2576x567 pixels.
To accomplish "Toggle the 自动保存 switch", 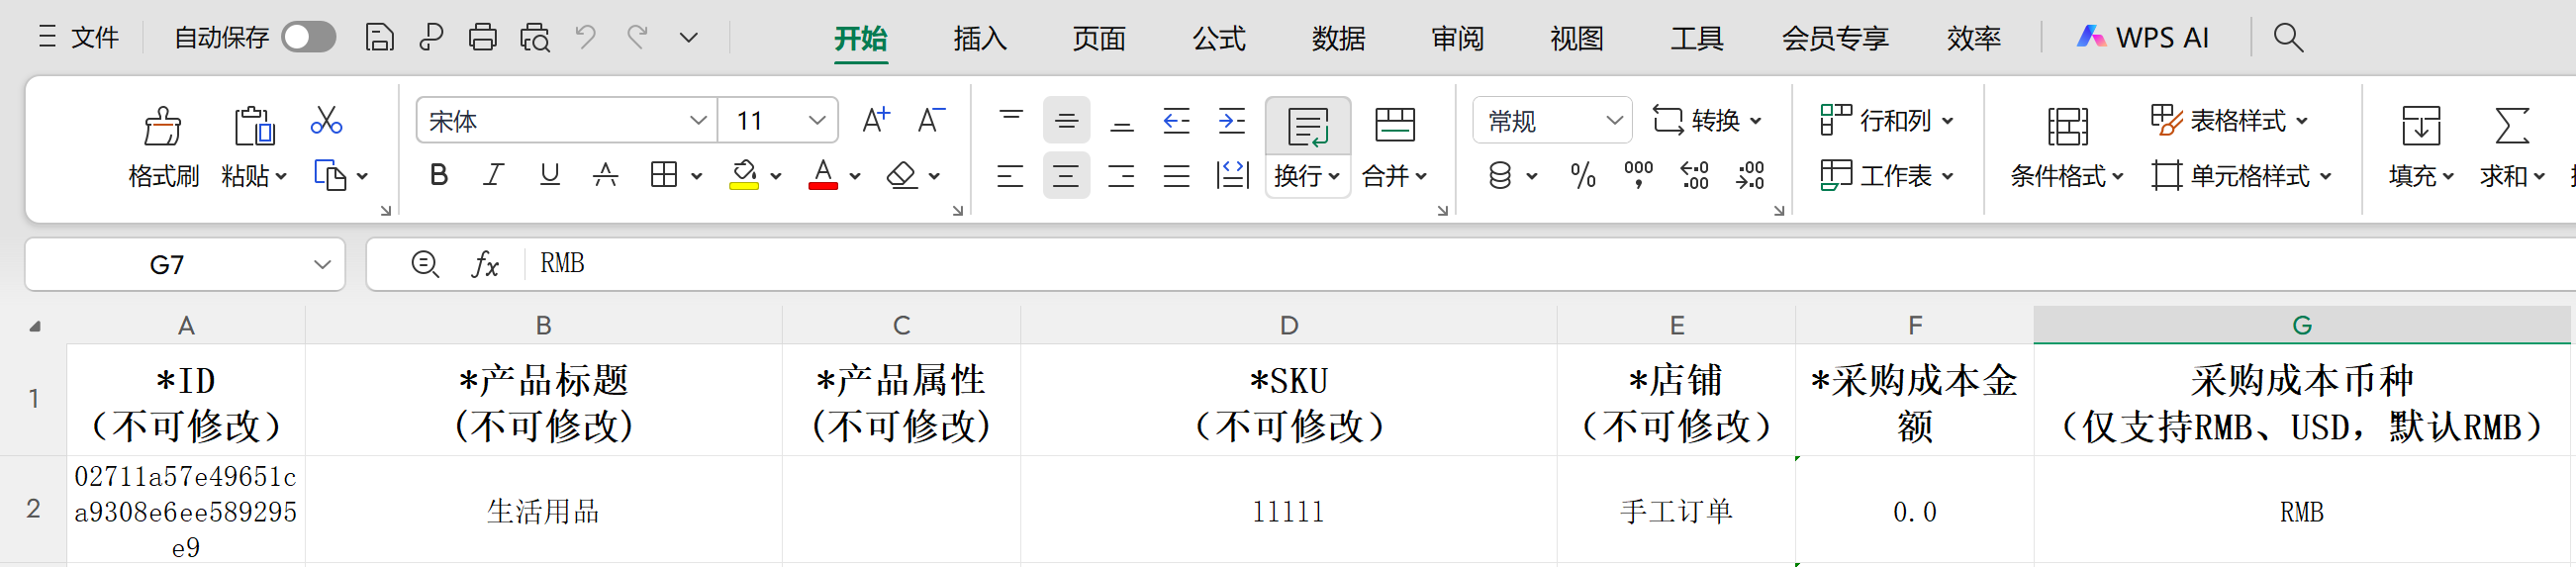I will 308,38.
